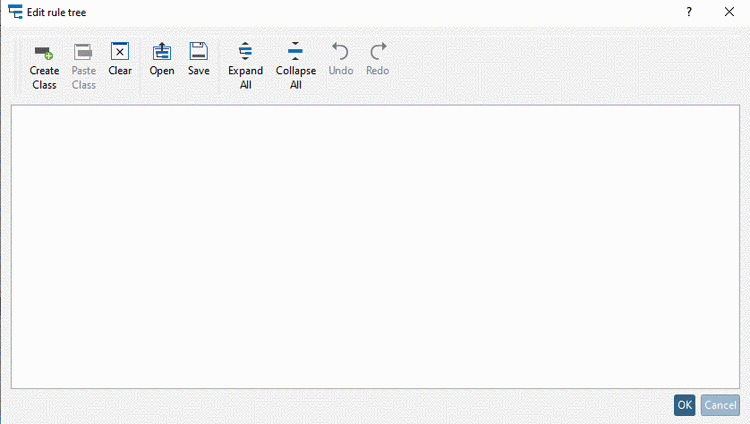Confirm with the OK button

684,405
